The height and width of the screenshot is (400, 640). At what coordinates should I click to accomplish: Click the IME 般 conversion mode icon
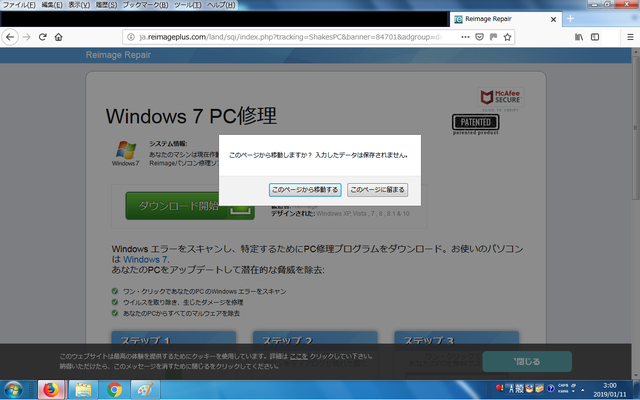519,389
